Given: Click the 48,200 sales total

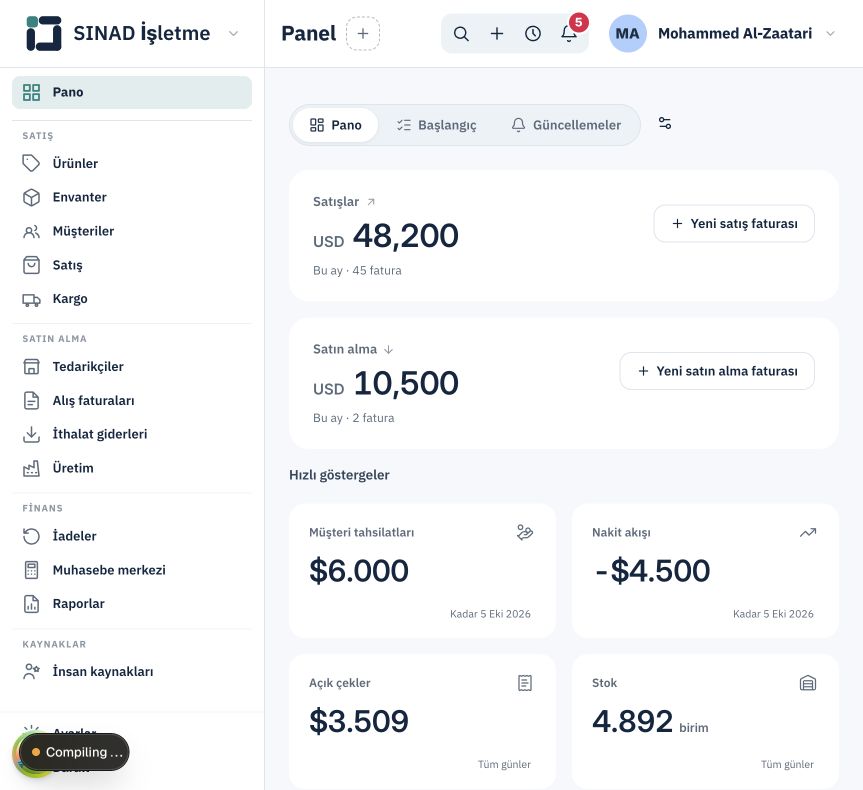Looking at the screenshot, I should pos(406,236).
